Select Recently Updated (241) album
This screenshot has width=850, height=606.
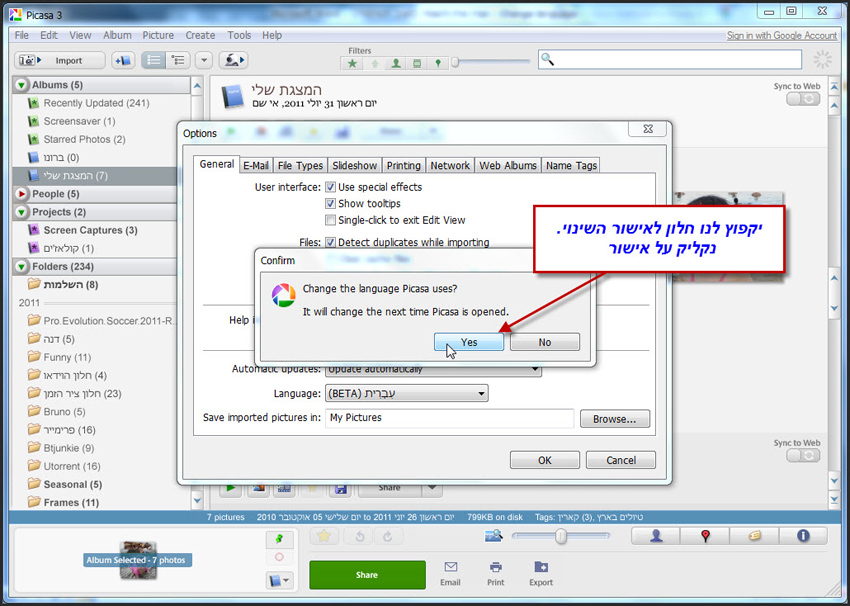[96, 103]
